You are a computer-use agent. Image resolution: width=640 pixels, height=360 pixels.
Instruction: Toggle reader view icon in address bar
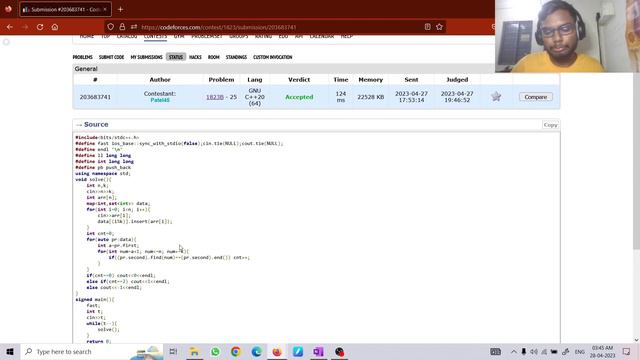tap(427, 27)
